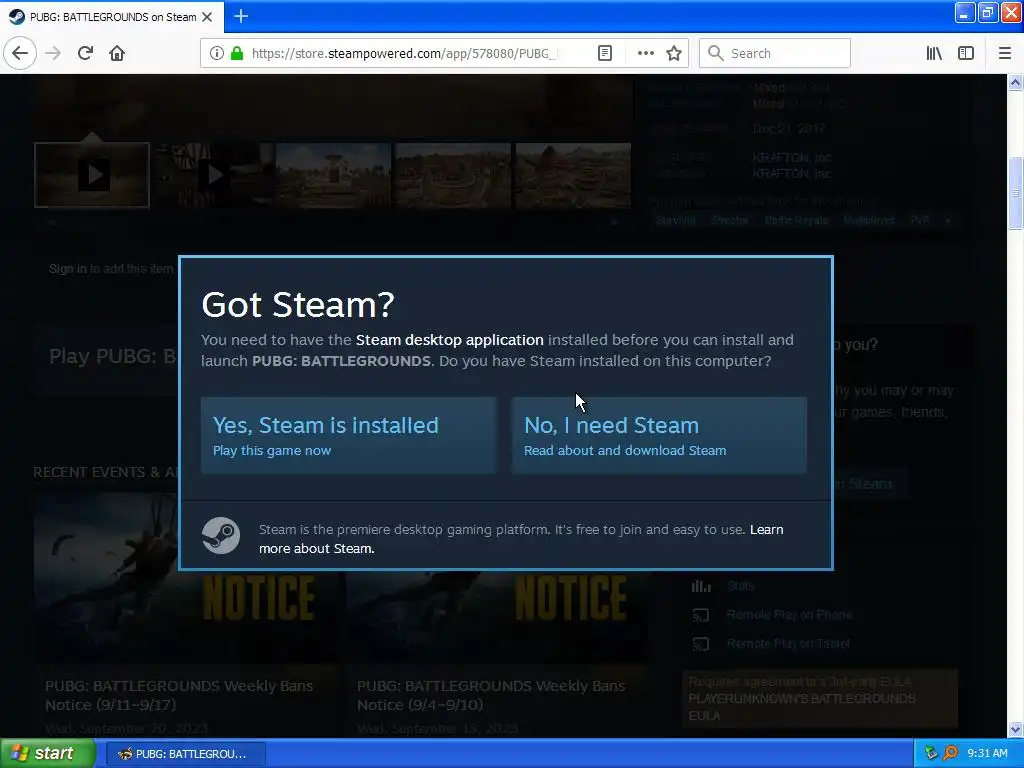Click the green secure connection padlock

pyautogui.click(x=237, y=53)
